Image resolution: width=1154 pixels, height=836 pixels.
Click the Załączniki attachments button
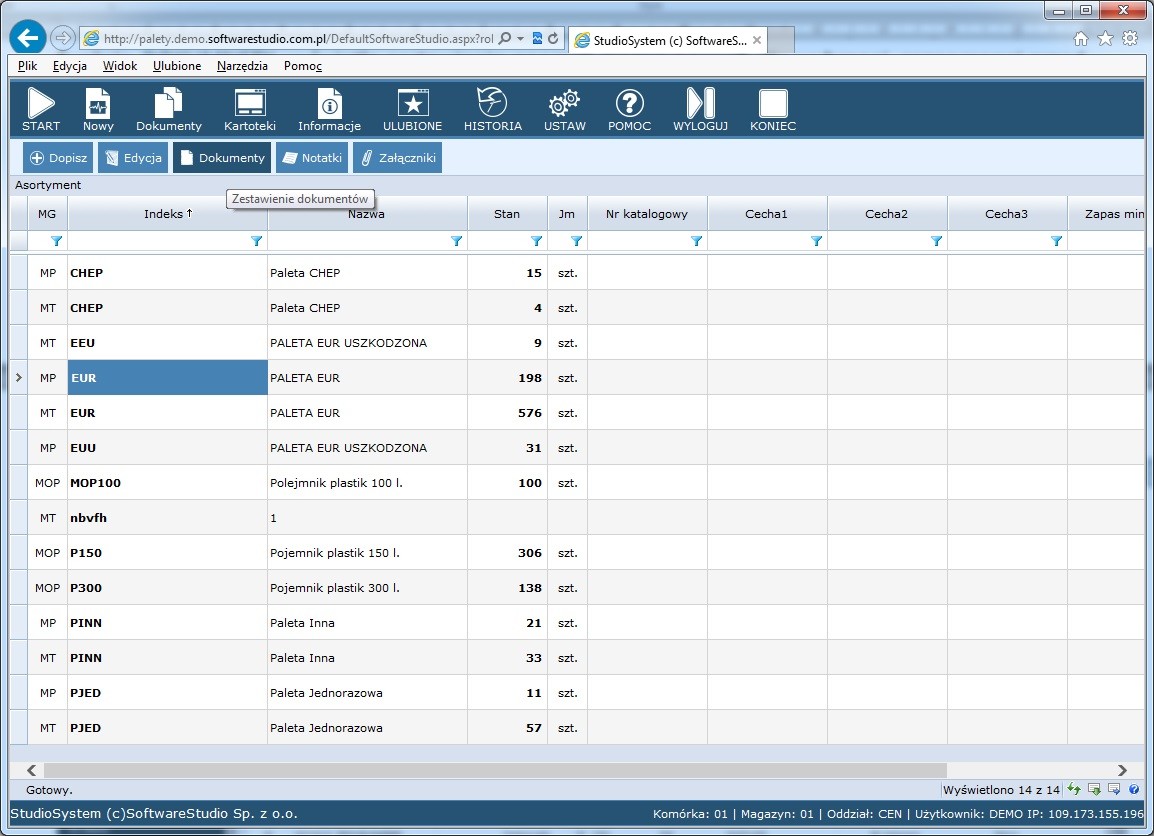[397, 157]
